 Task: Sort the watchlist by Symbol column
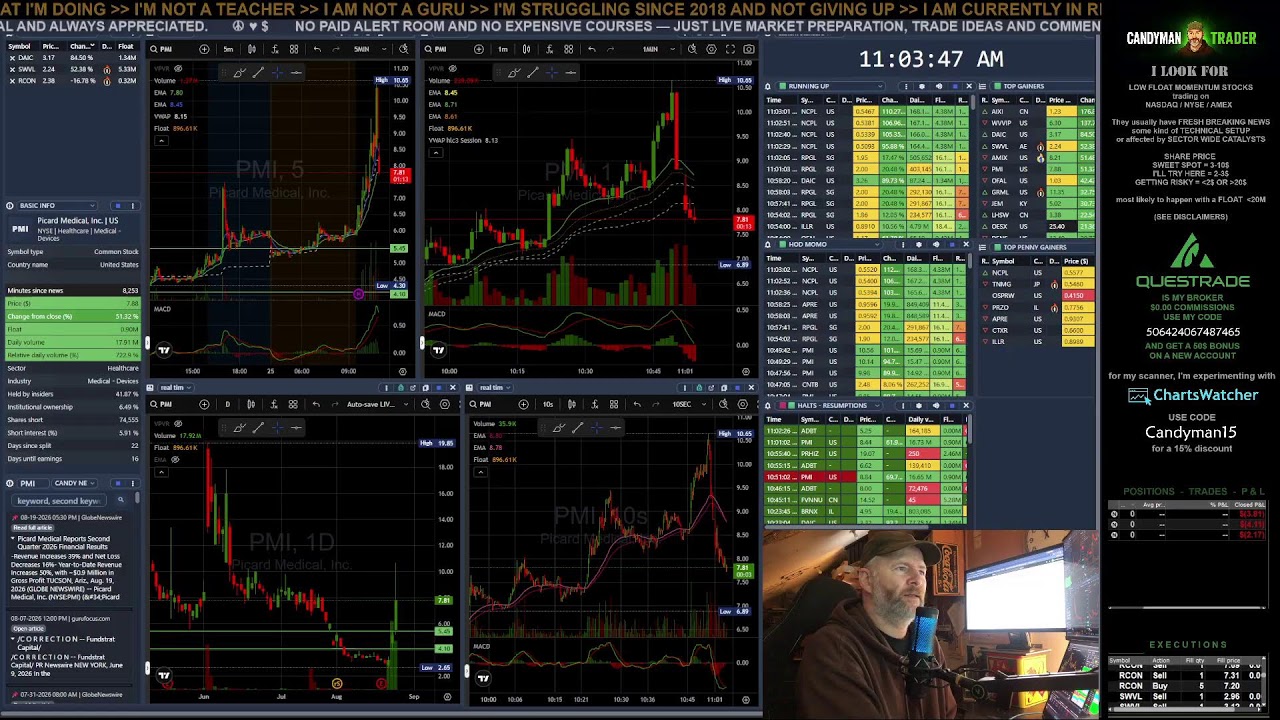tap(19, 46)
